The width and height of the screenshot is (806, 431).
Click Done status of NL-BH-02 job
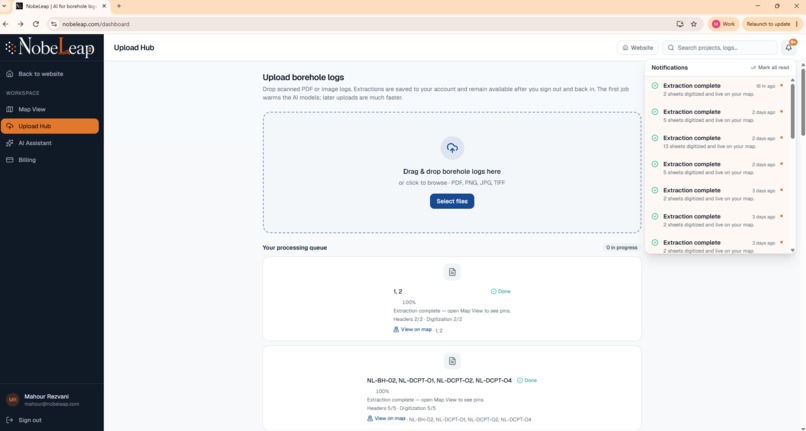(527, 380)
